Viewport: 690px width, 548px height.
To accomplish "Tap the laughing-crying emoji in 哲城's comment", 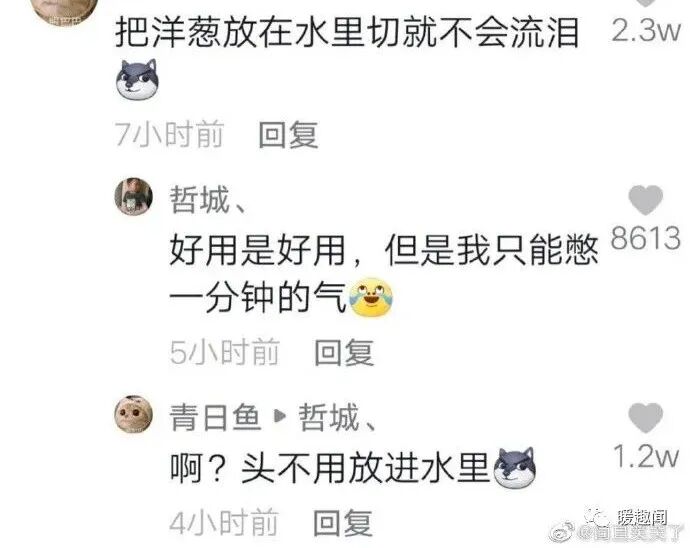I will tap(371, 298).
